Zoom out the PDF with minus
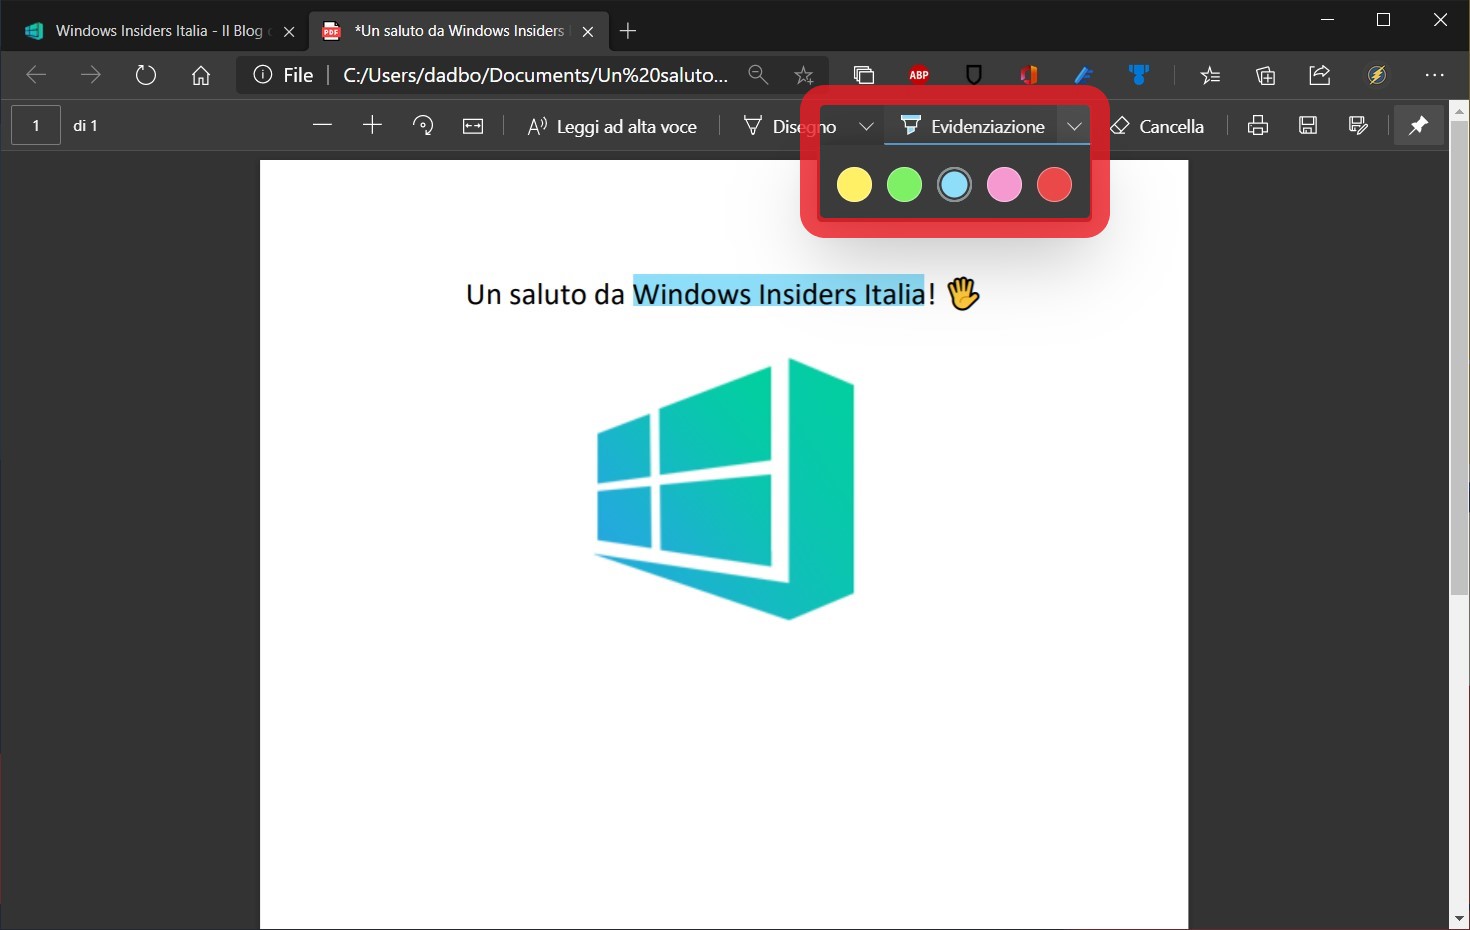The image size is (1470, 930). pos(322,125)
